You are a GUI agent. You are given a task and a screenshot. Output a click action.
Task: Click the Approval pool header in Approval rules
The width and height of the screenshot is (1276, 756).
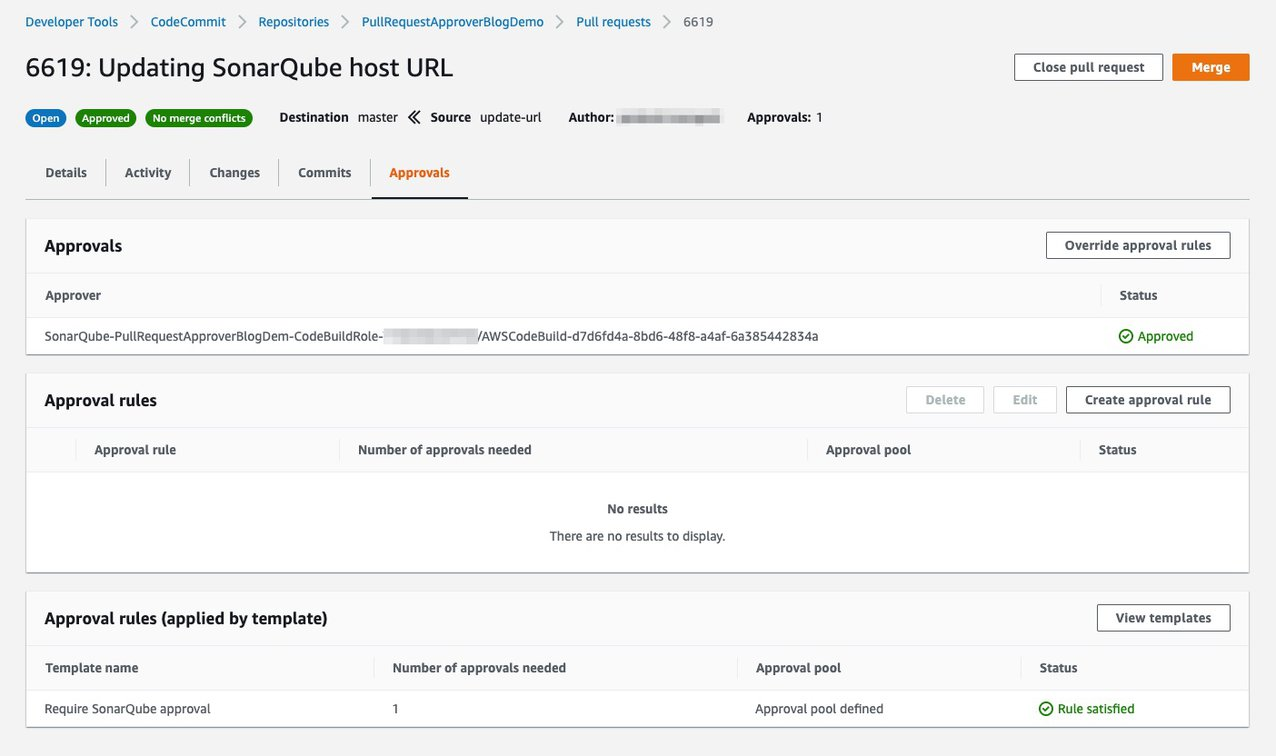[869, 450]
